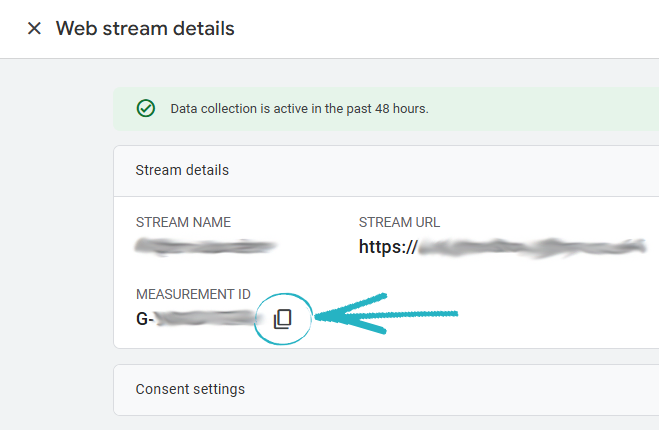
Task: Click the green checkmark status icon
Action: coord(146,108)
